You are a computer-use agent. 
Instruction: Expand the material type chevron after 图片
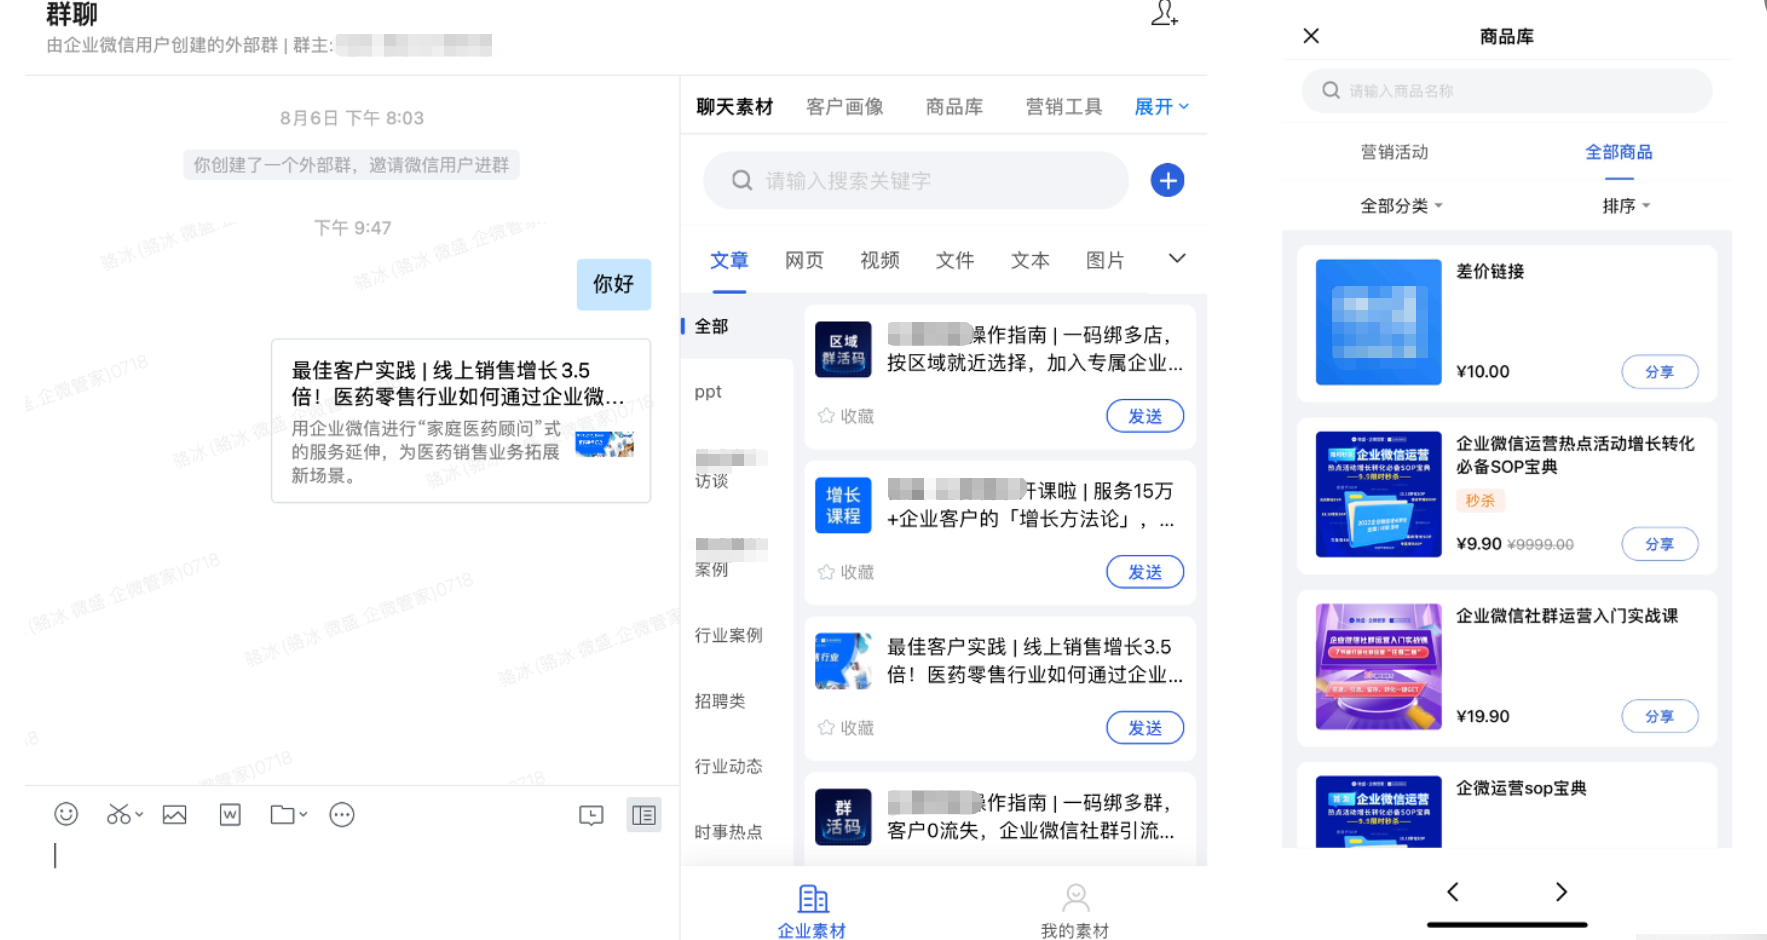1177,259
